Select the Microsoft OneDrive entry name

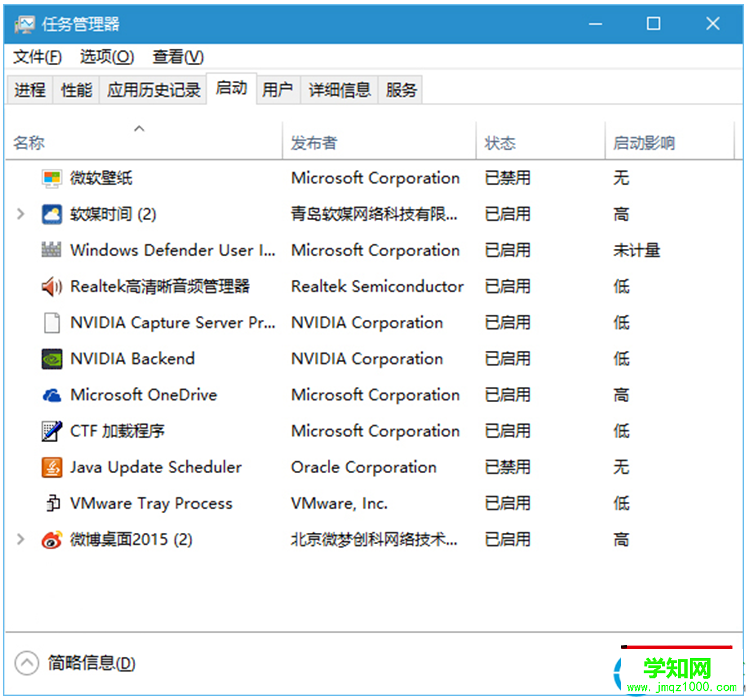pos(144,395)
